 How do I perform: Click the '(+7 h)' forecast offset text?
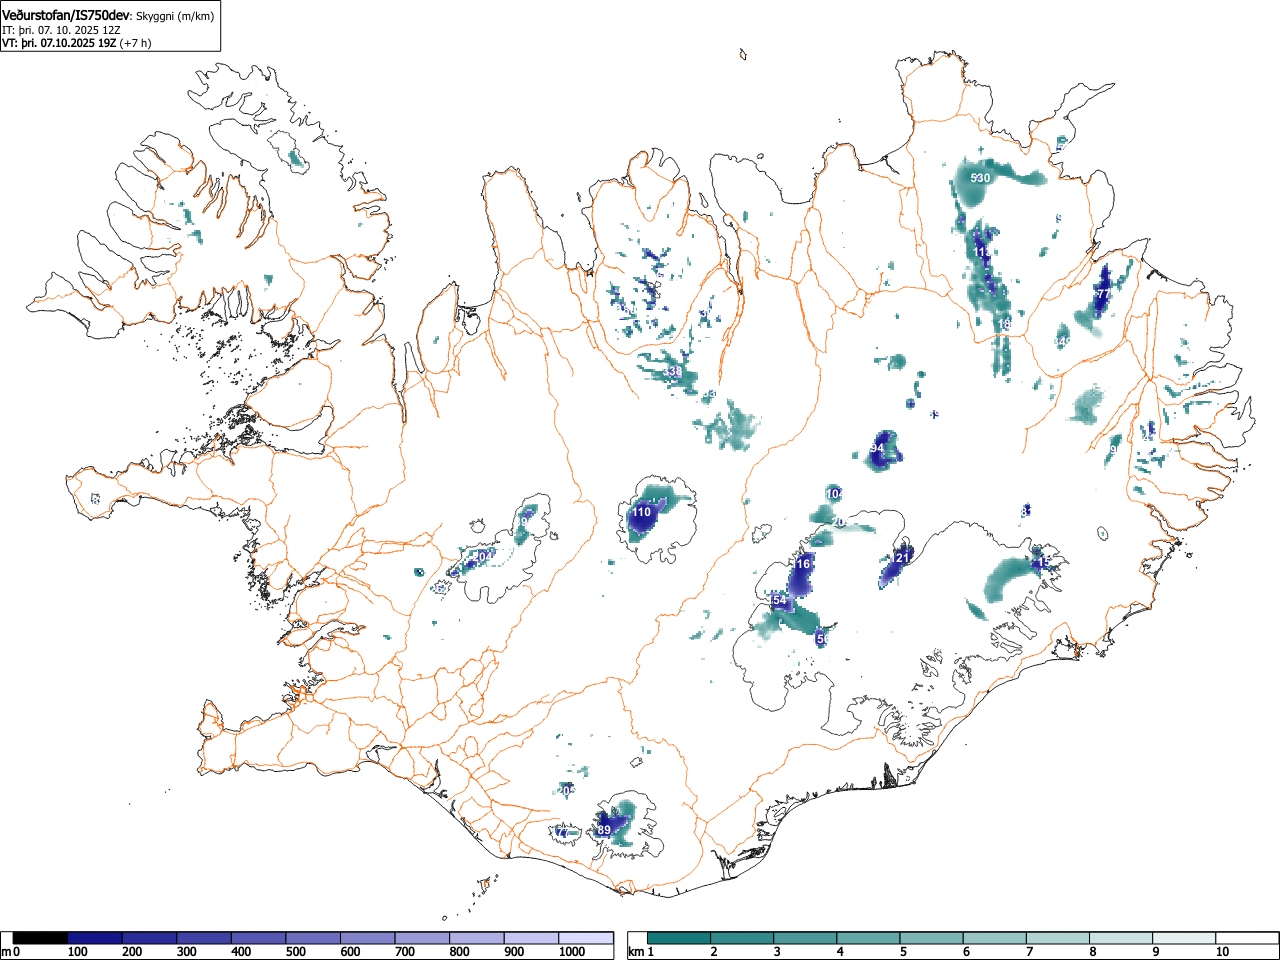(x=135, y=43)
